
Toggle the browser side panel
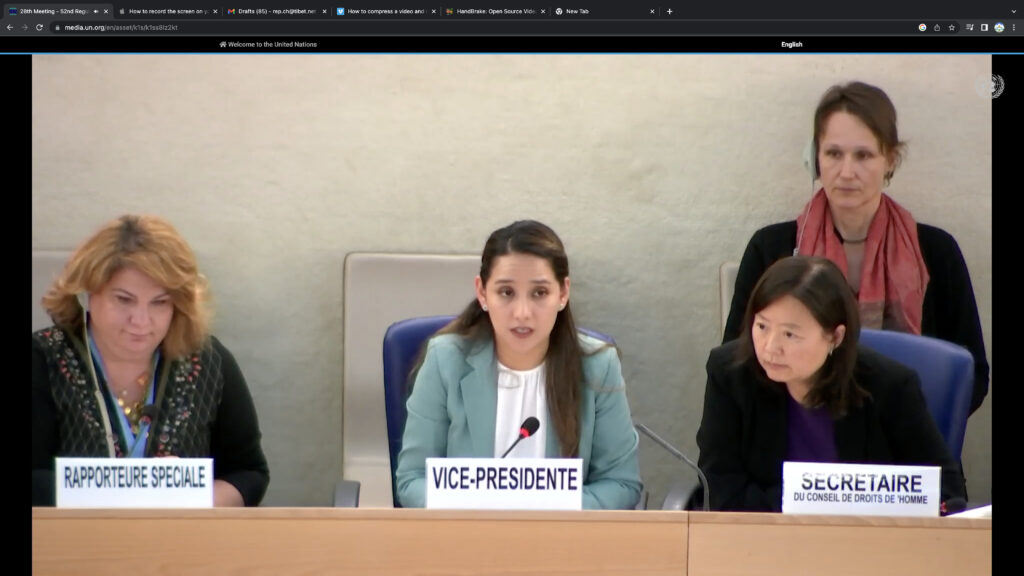tap(984, 27)
